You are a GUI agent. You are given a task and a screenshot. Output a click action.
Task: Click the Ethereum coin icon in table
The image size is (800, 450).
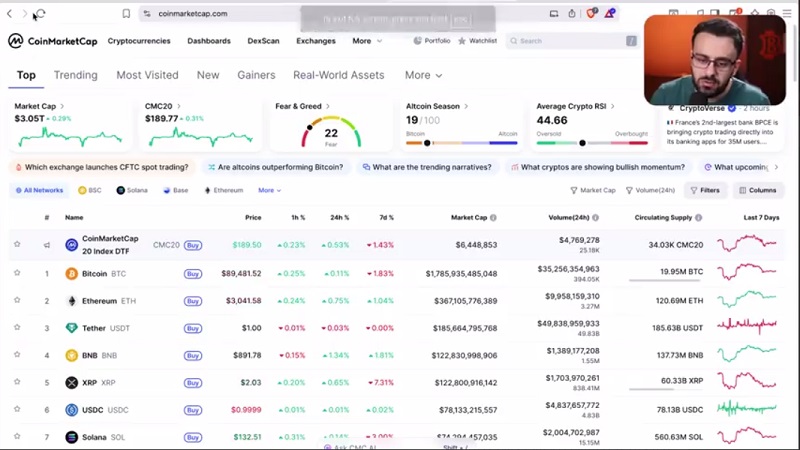[72, 300]
